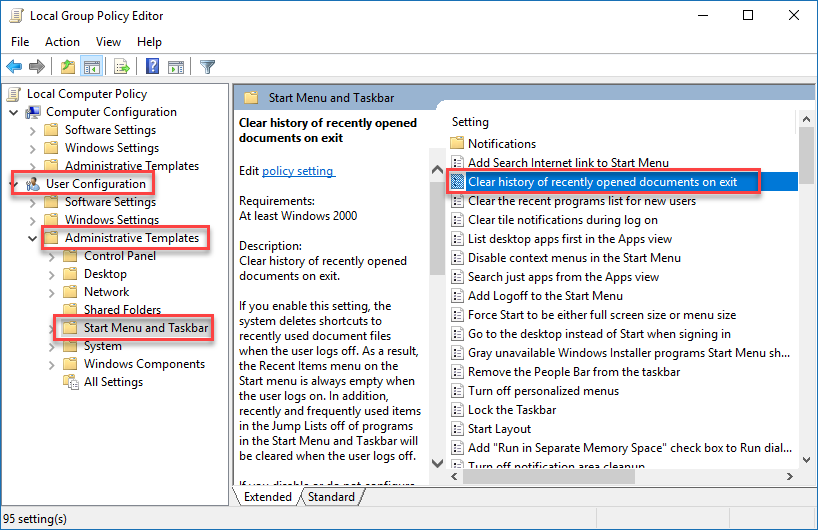Click the Windows Components folder icon
Image resolution: width=818 pixels, height=530 pixels.
(70, 364)
